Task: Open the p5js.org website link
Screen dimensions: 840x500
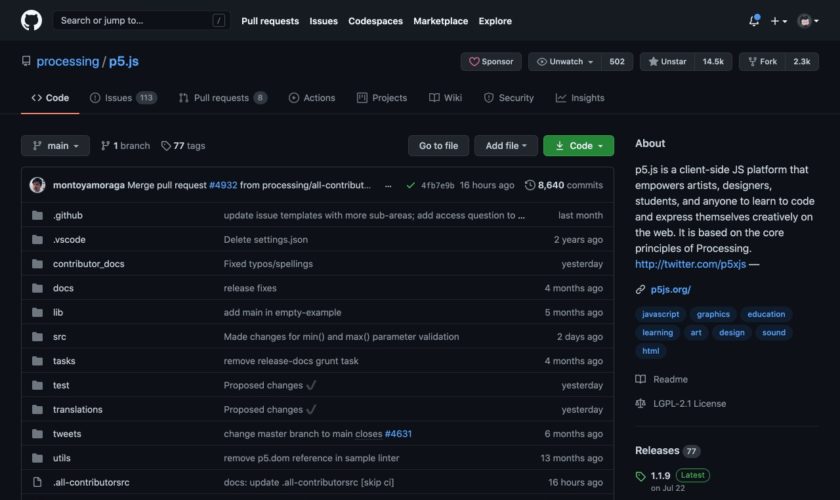Action: pyautogui.click(x=670, y=289)
